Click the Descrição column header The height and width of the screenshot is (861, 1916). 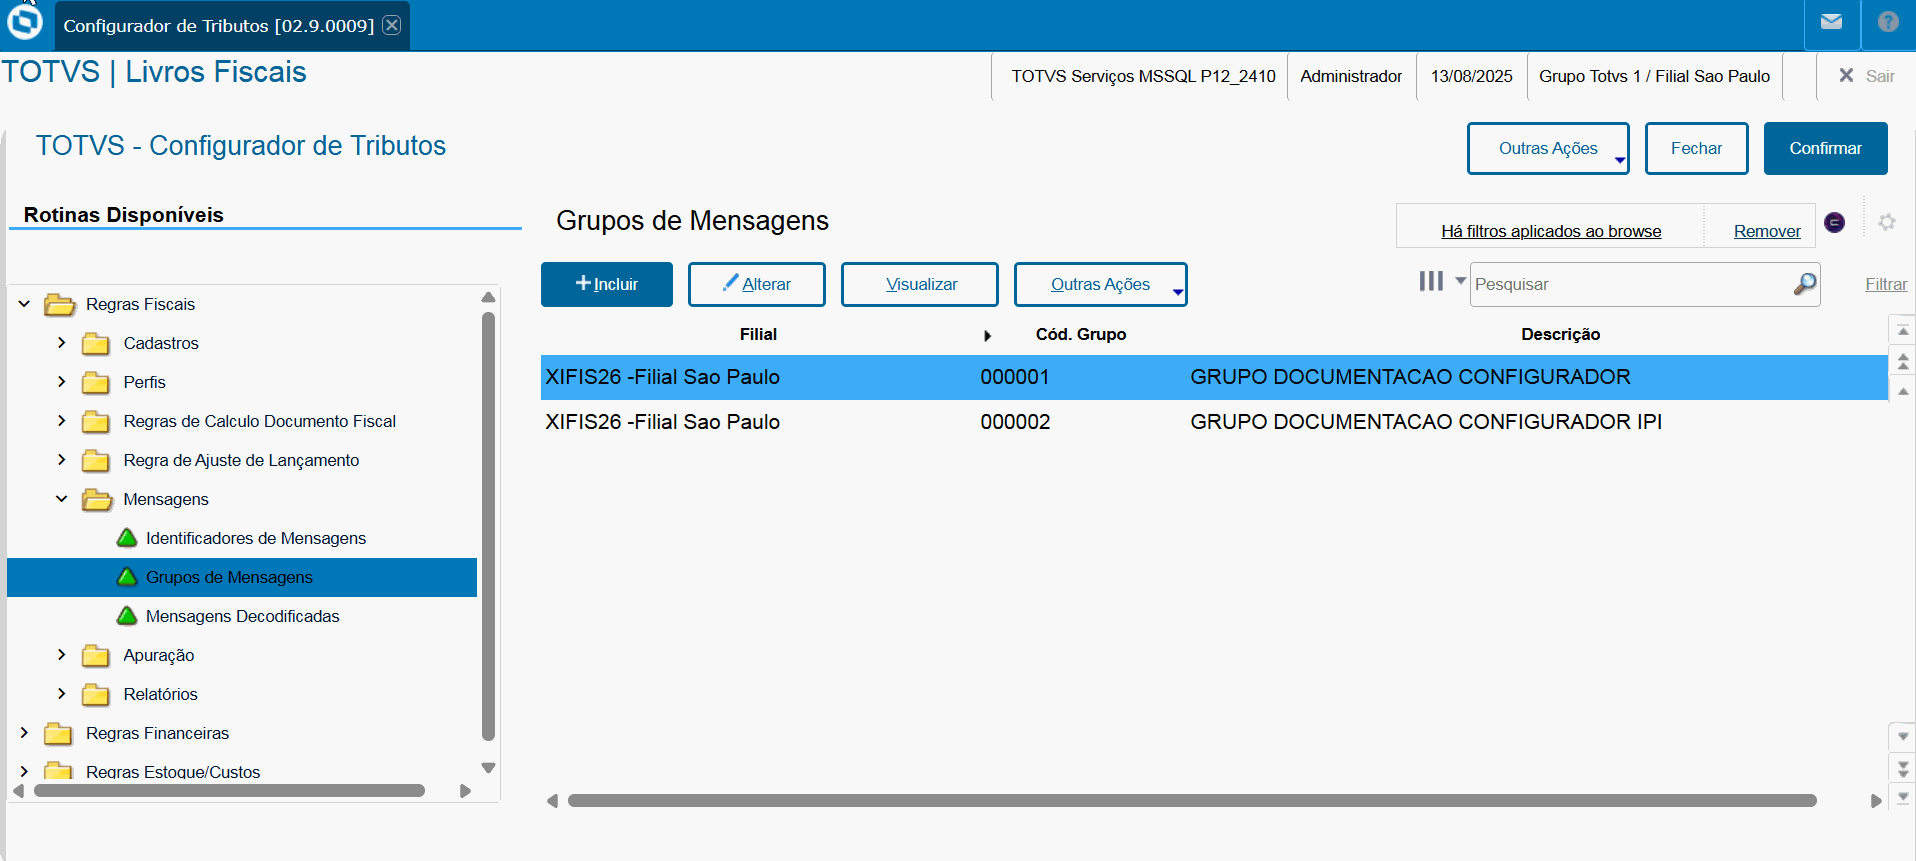(1560, 334)
